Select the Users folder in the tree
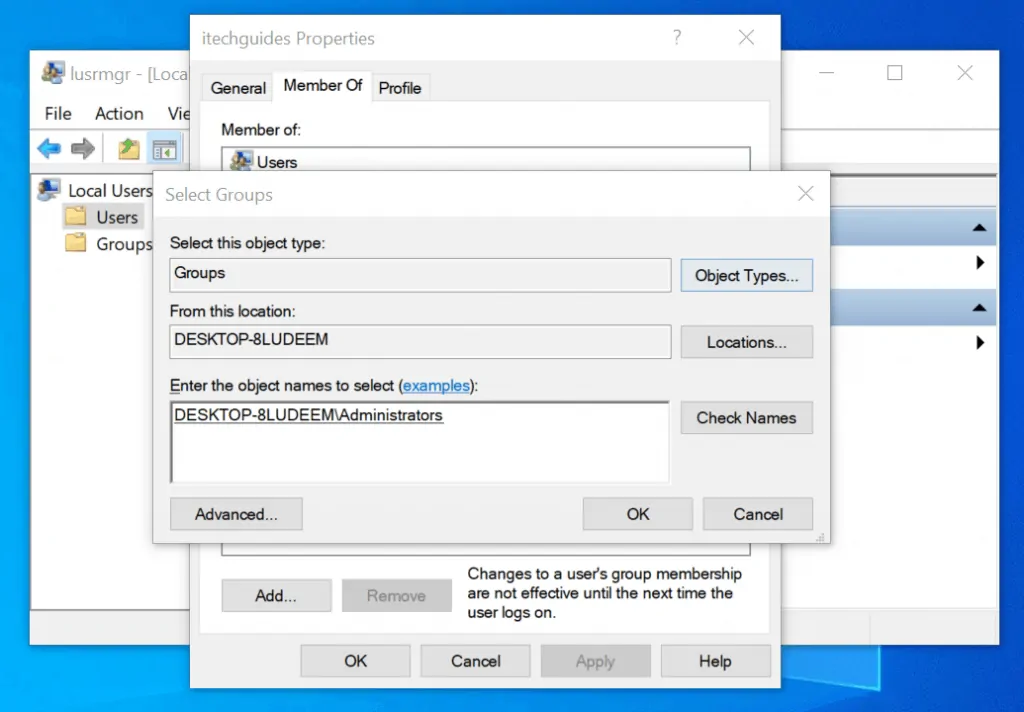The height and width of the screenshot is (712, 1024). tap(116, 217)
